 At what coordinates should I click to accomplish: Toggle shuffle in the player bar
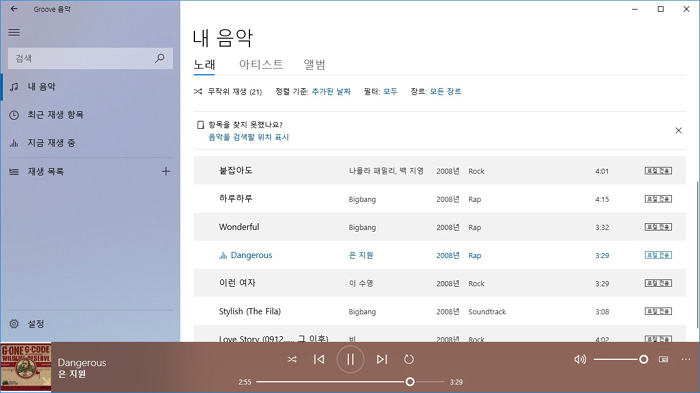coord(292,360)
